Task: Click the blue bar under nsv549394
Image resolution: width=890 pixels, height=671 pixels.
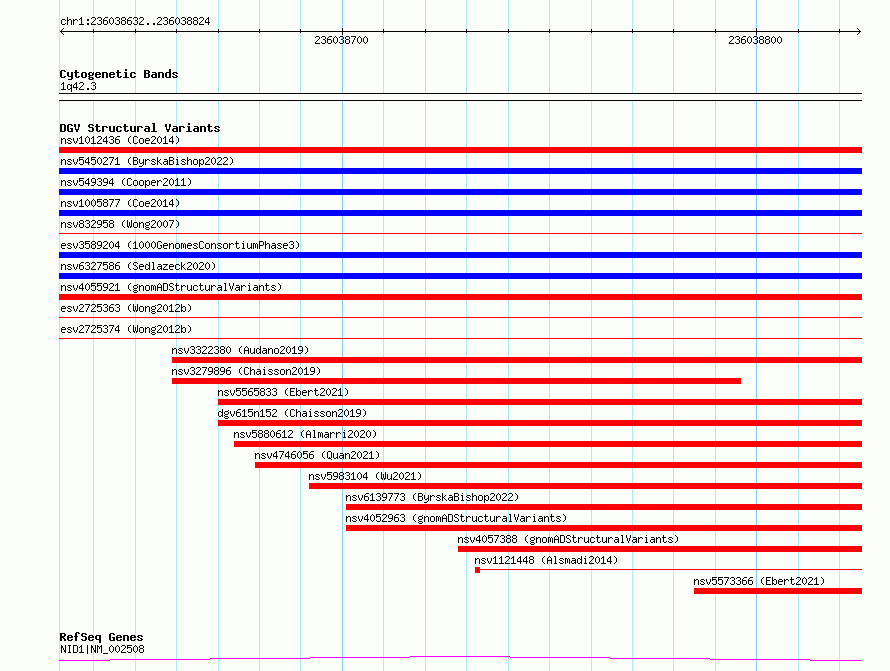Action: point(460,192)
